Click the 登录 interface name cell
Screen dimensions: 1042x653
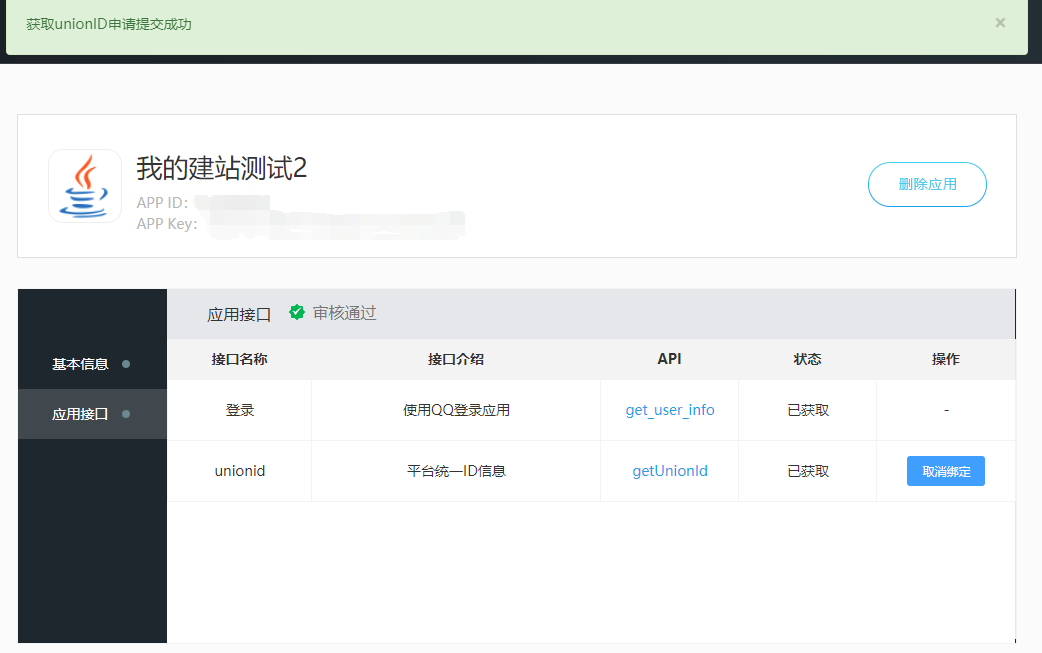pos(240,410)
